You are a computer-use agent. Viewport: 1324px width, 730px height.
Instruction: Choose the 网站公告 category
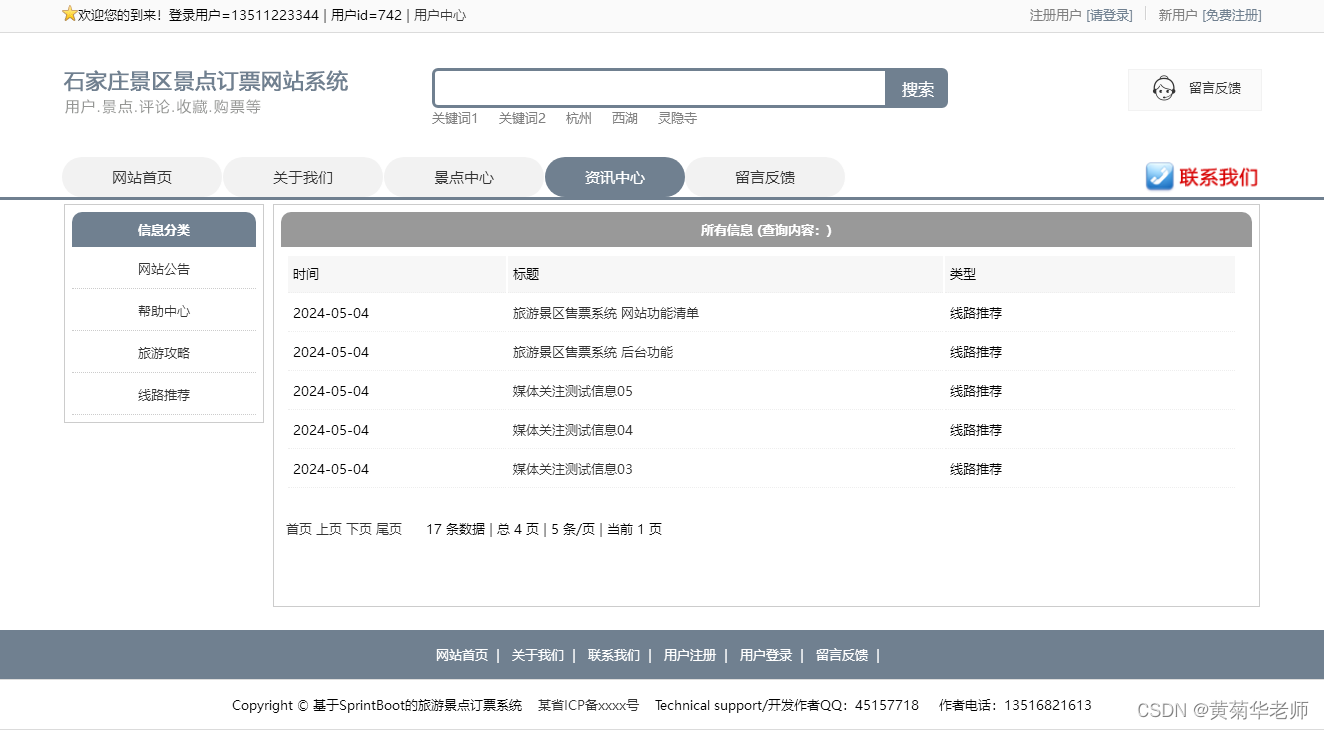164,269
